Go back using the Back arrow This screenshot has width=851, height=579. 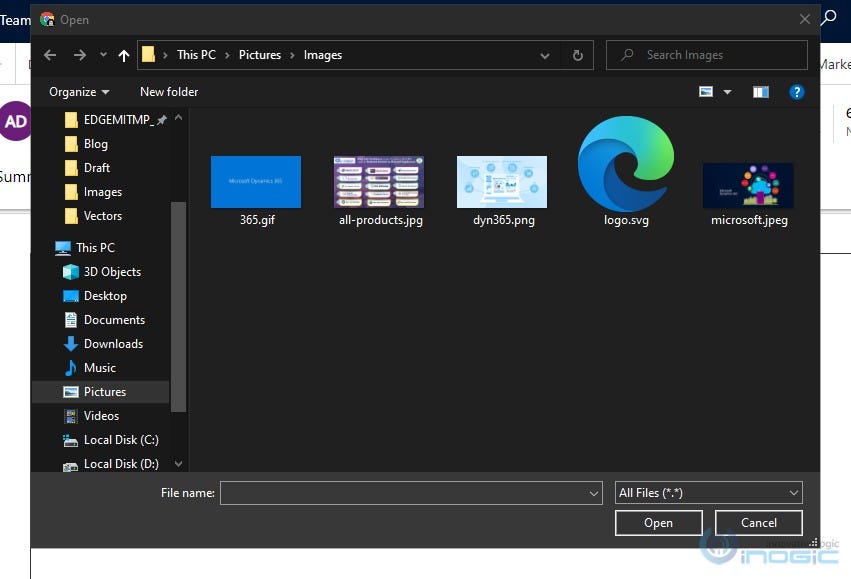(50, 55)
